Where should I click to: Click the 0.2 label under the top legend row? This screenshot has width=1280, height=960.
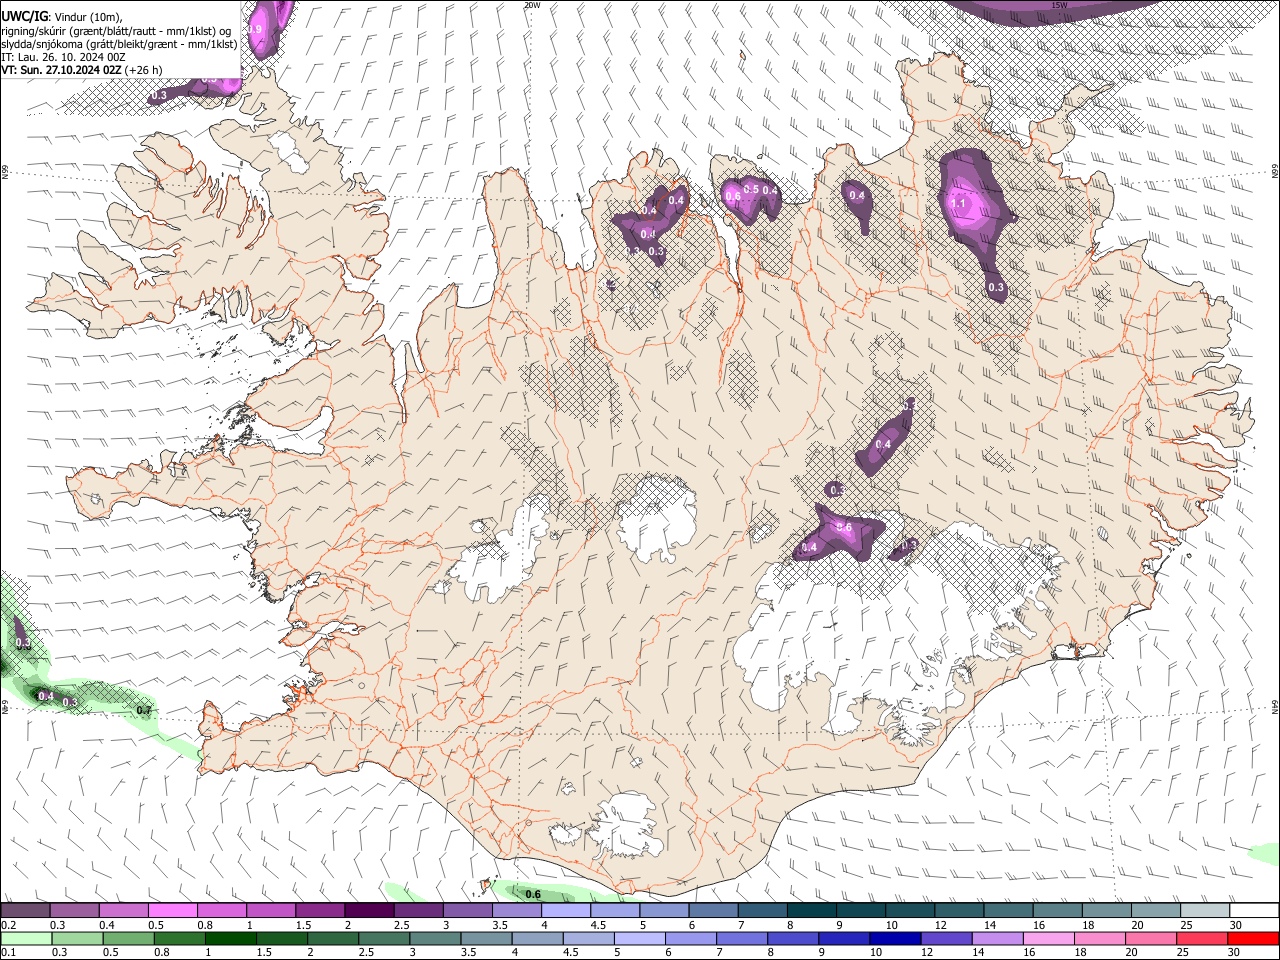tap(8, 925)
